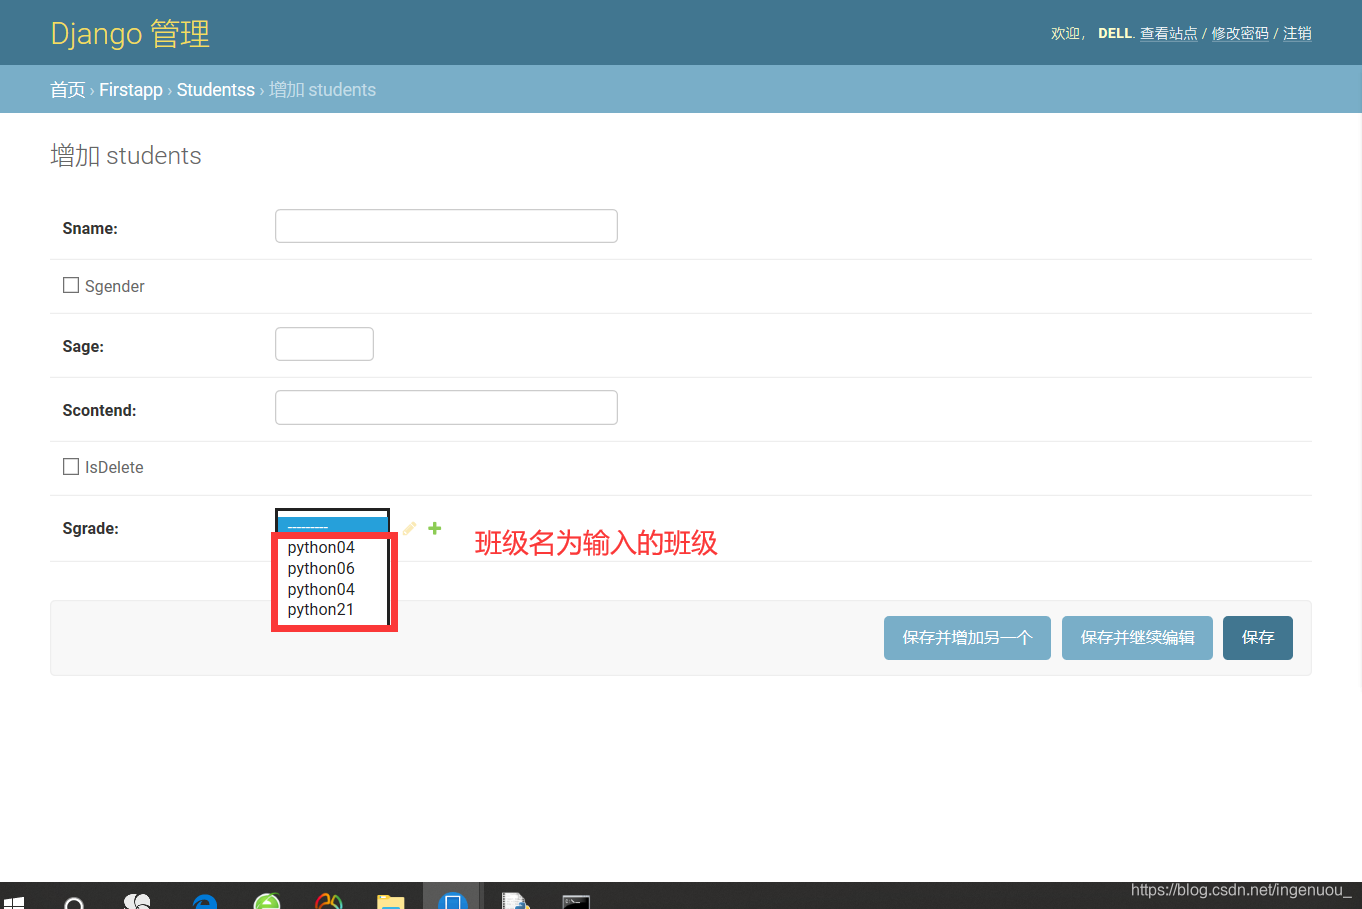
Task: Click the Scontend: field label
Action: coord(99,410)
